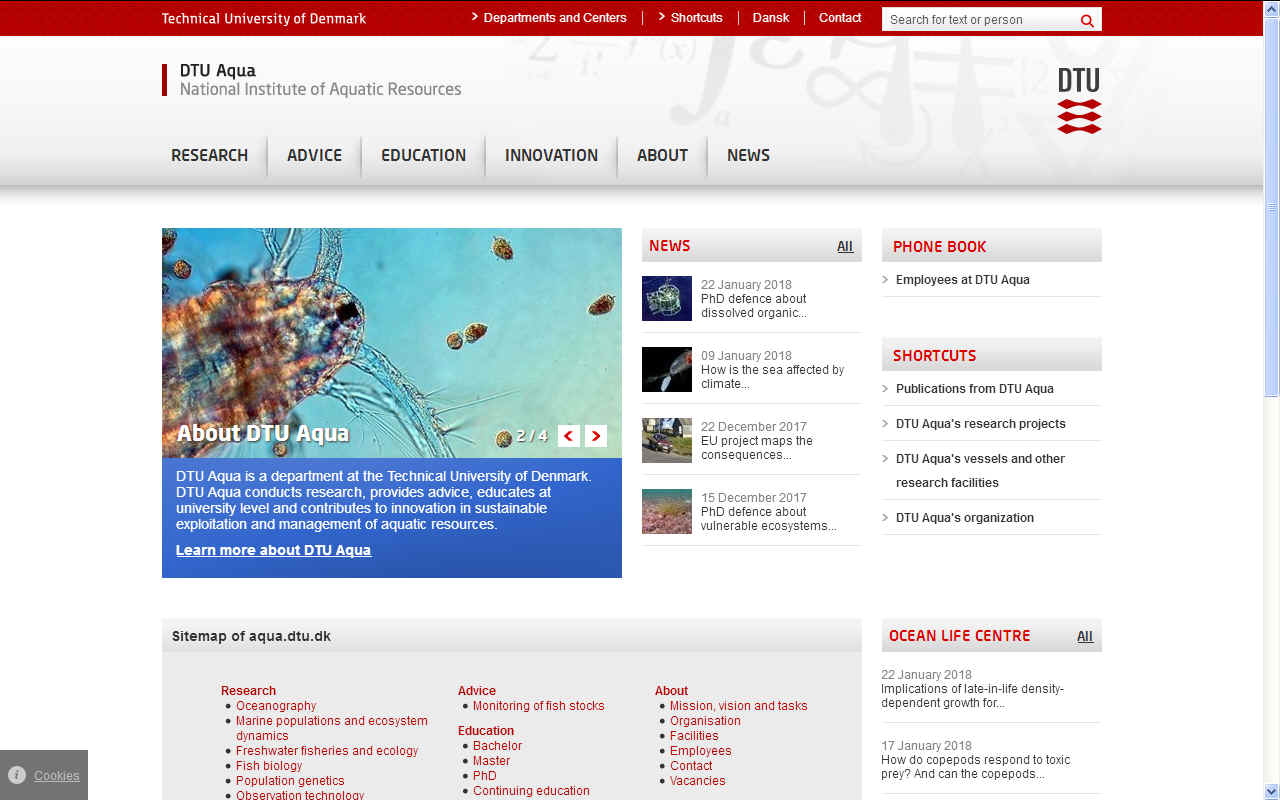1280x800 pixels.
Task: Click the DTU logo
Action: pos(1079,100)
